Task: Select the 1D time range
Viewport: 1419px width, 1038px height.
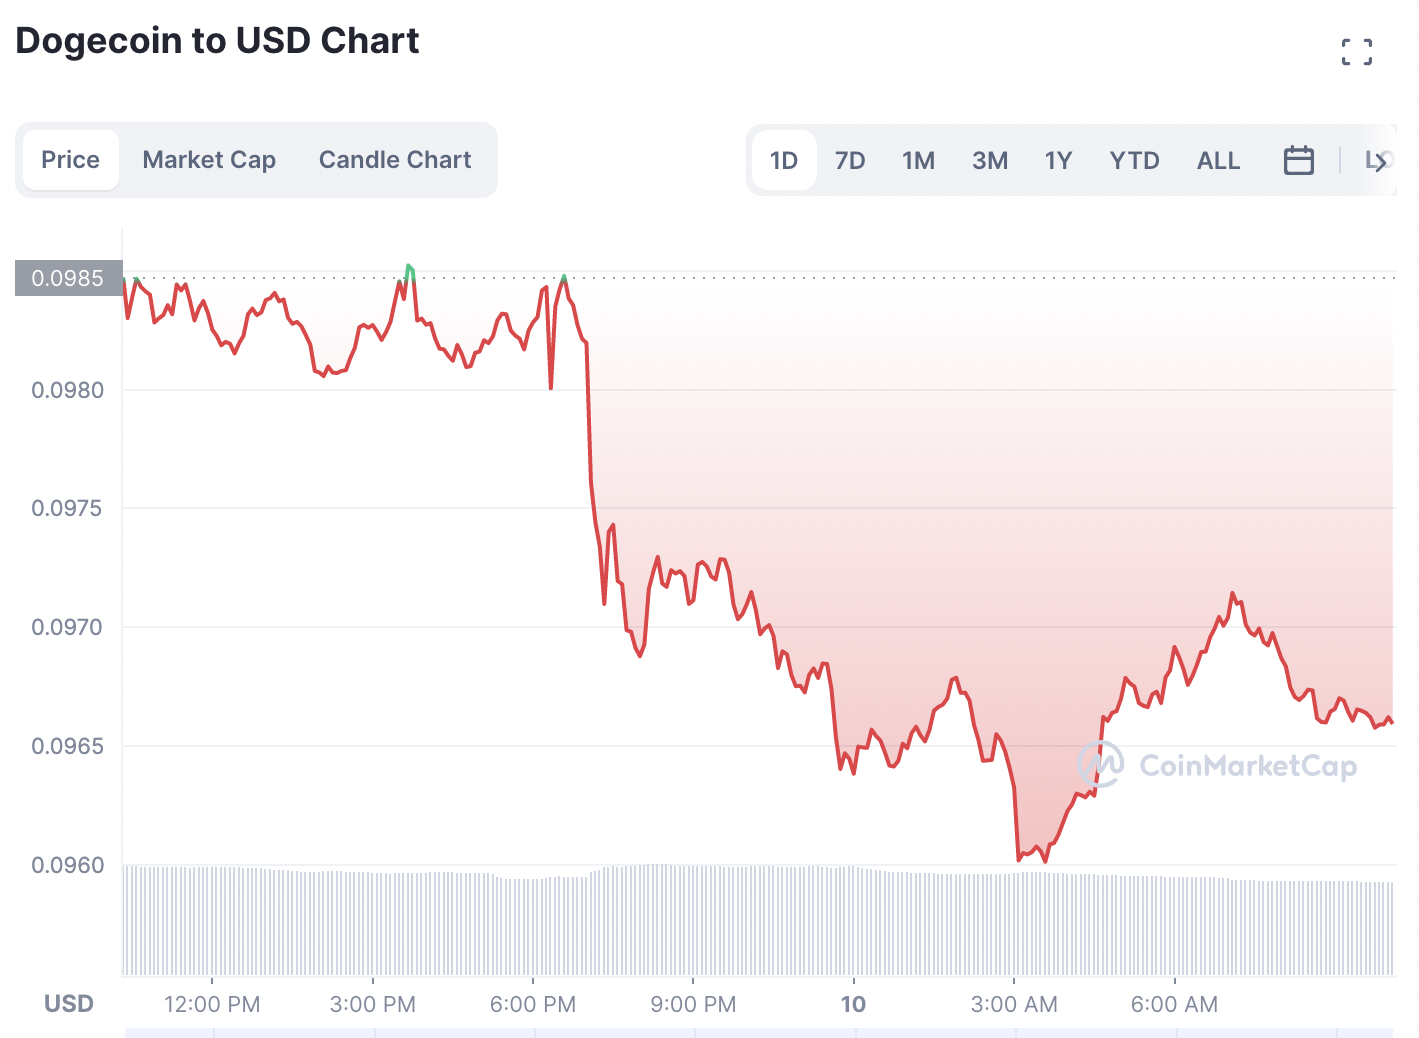Action: 784,159
